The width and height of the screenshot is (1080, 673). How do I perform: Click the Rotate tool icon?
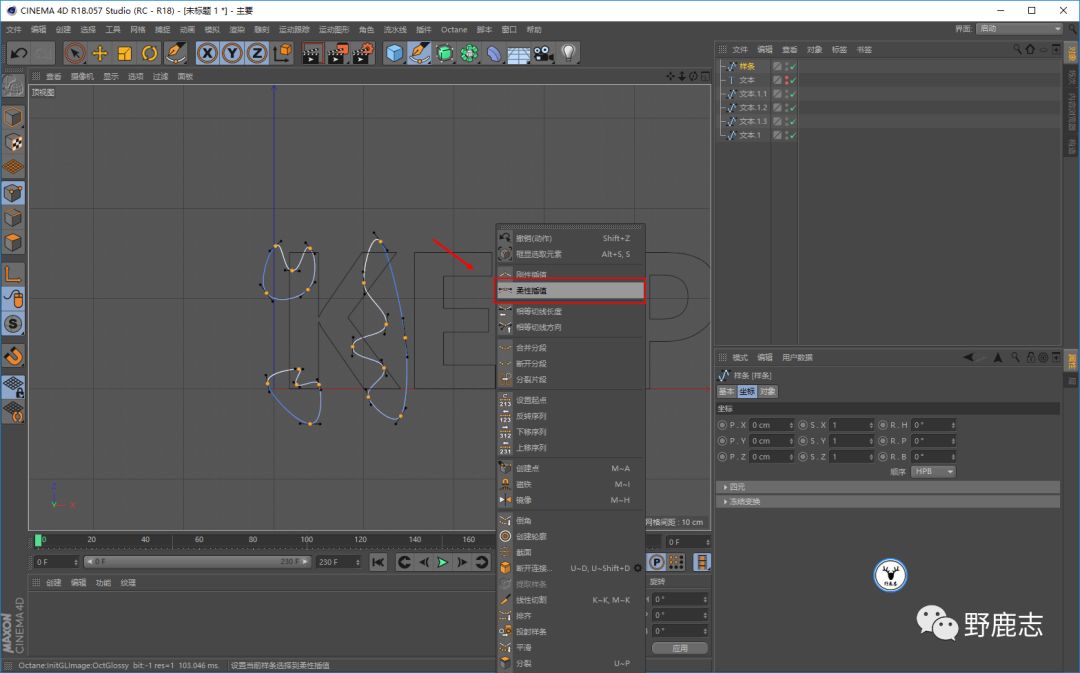(x=150, y=53)
